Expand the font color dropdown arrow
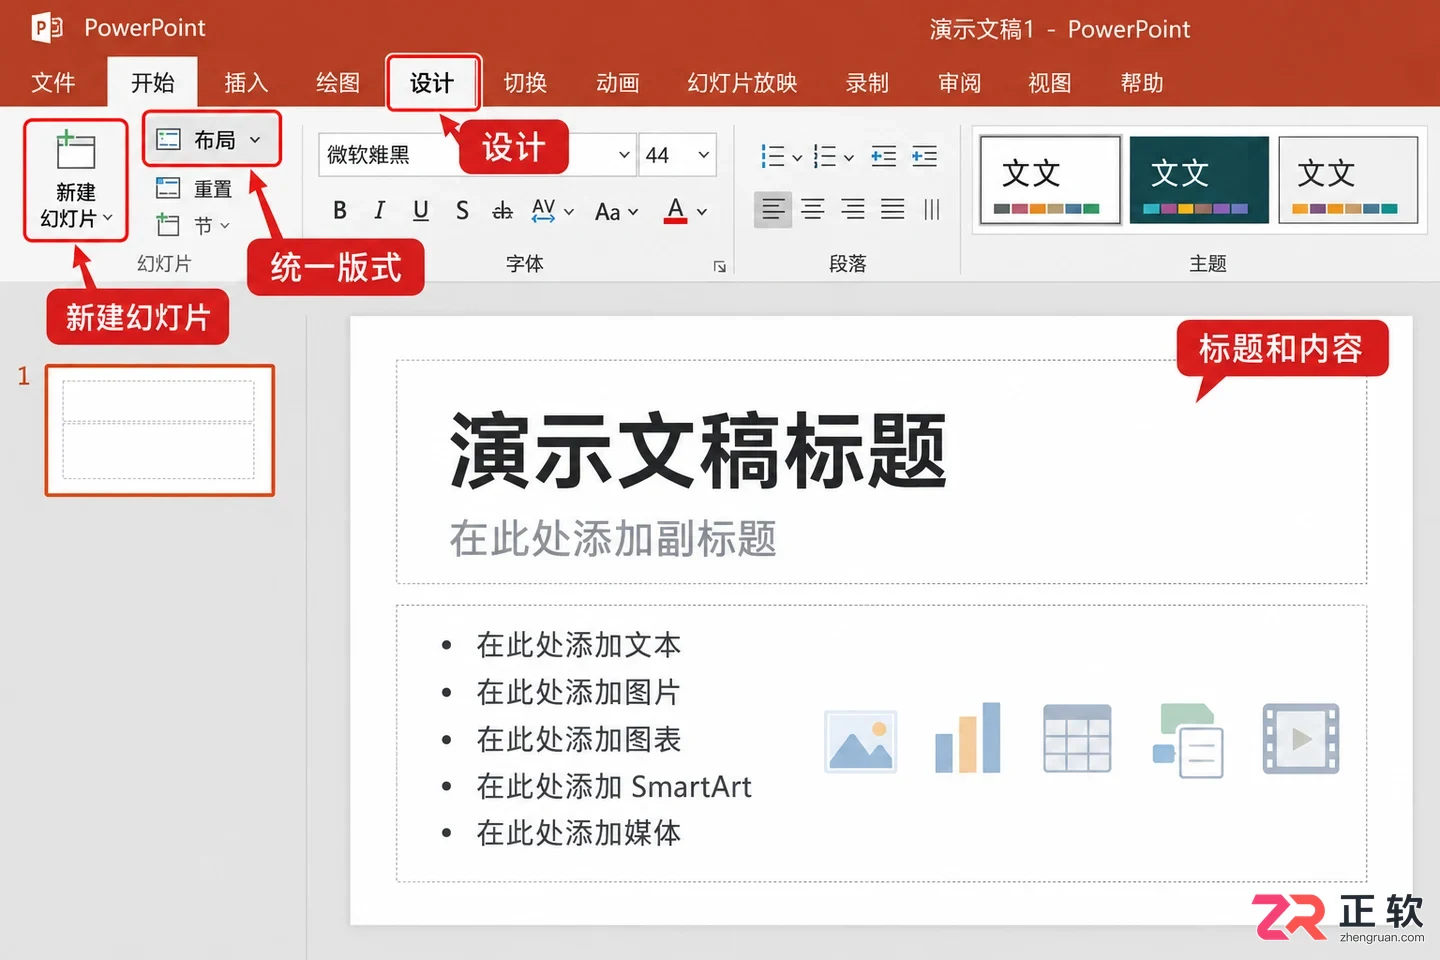This screenshot has height=960, width=1440. (x=702, y=211)
